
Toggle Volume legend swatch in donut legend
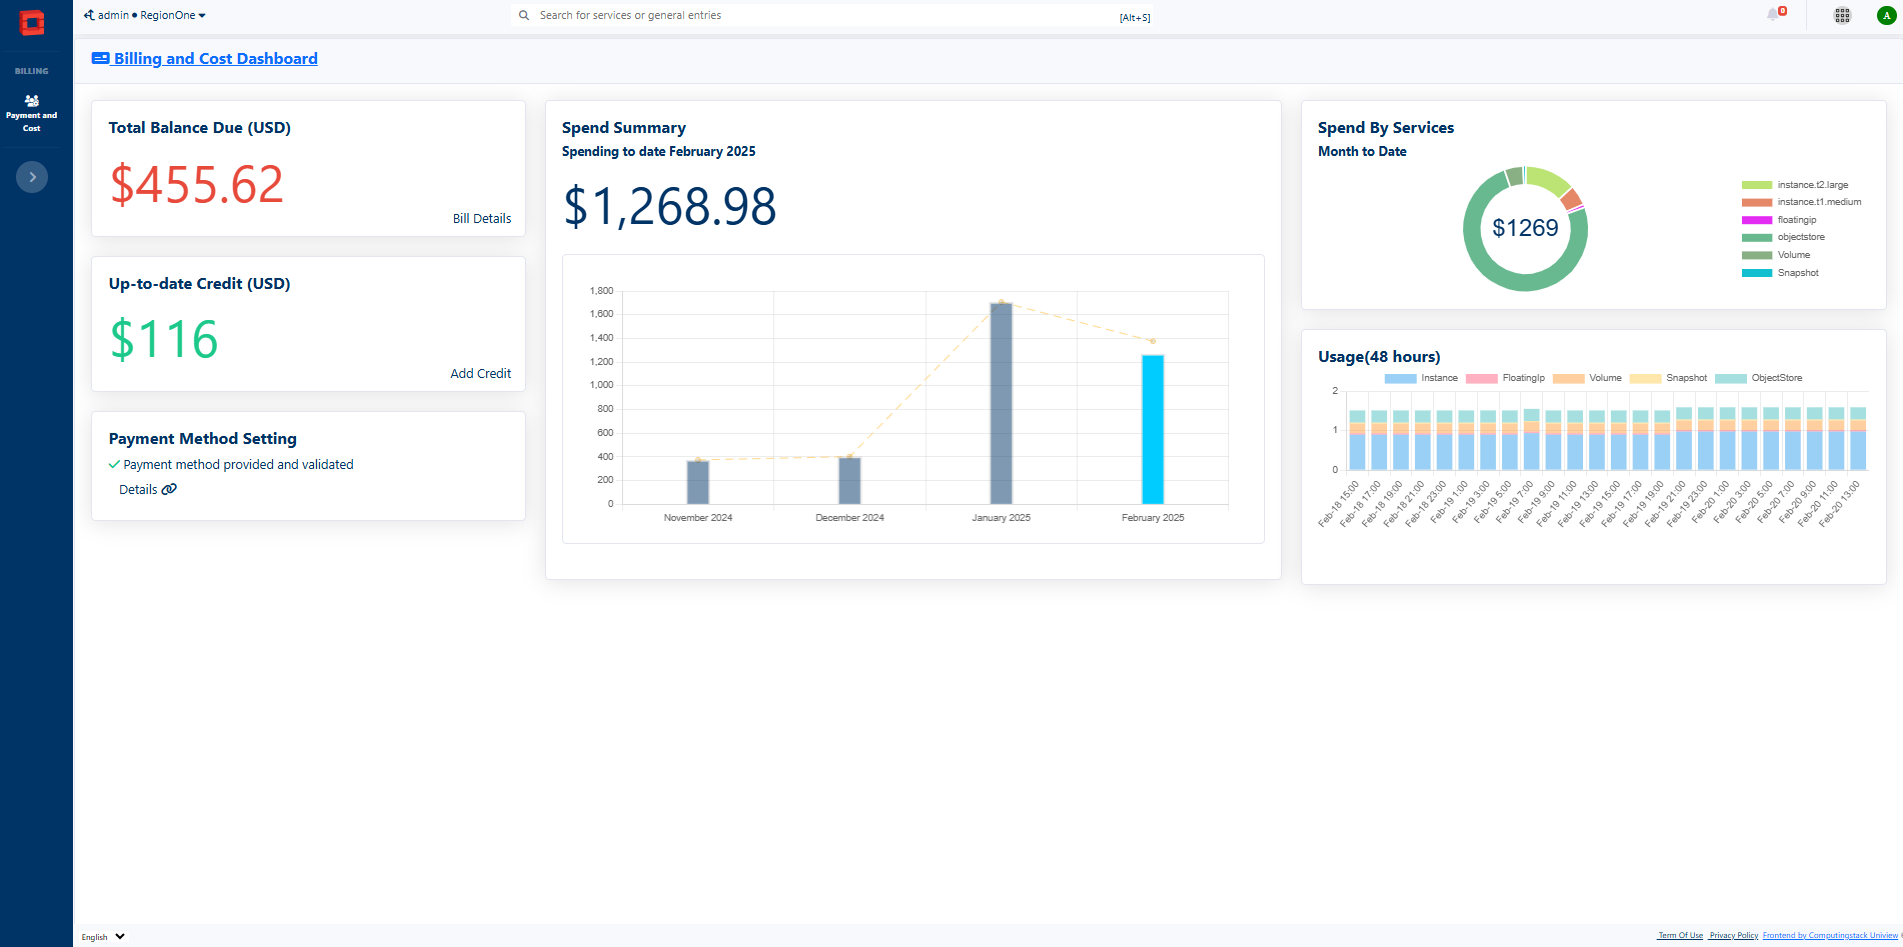pos(1757,255)
